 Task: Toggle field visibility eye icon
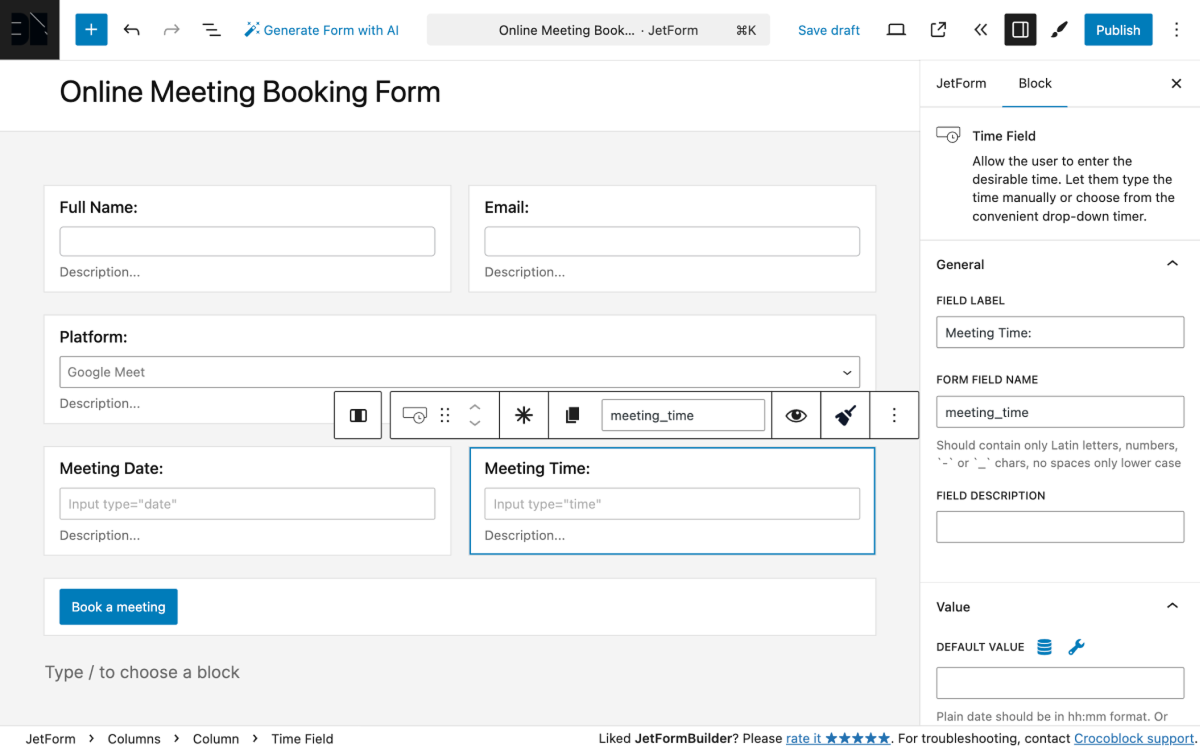pyautogui.click(x=796, y=415)
